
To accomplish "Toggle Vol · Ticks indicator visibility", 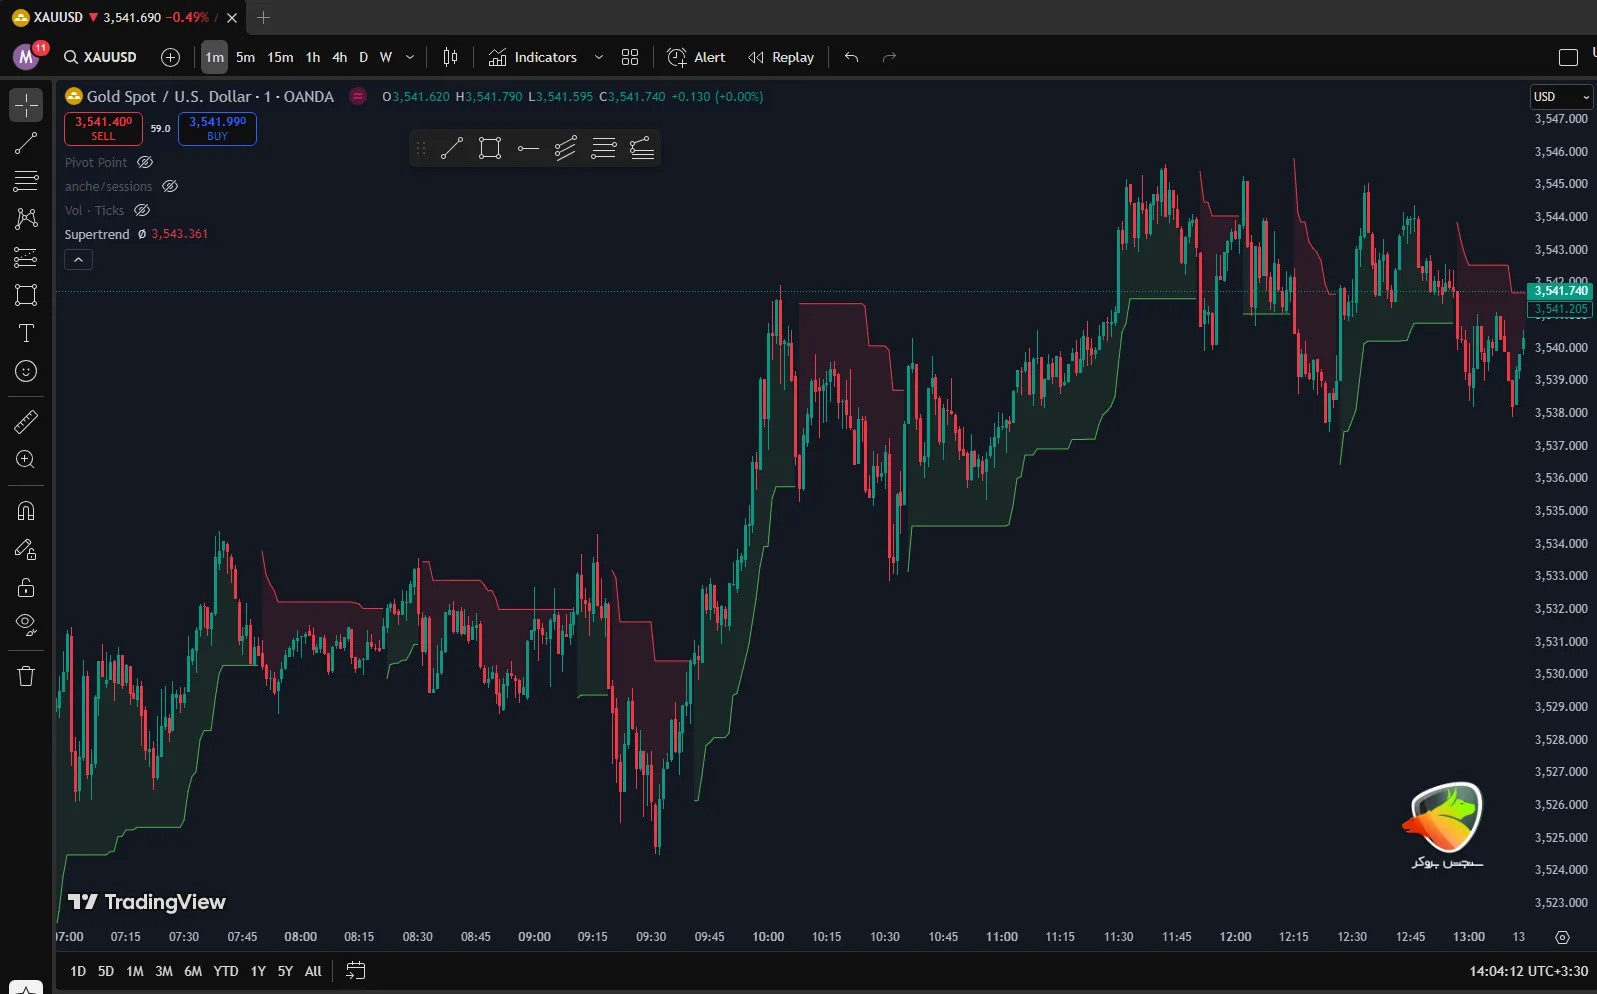I will tap(142, 210).
